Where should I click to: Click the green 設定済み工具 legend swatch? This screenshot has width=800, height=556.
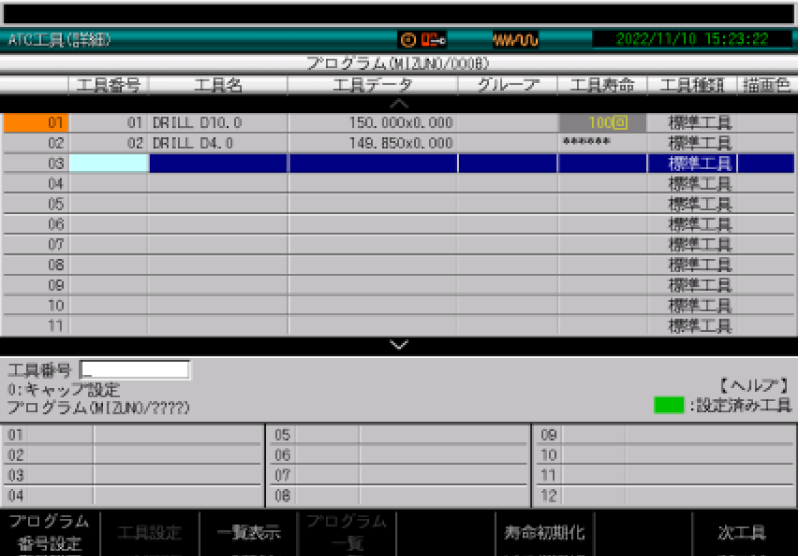coord(669,405)
